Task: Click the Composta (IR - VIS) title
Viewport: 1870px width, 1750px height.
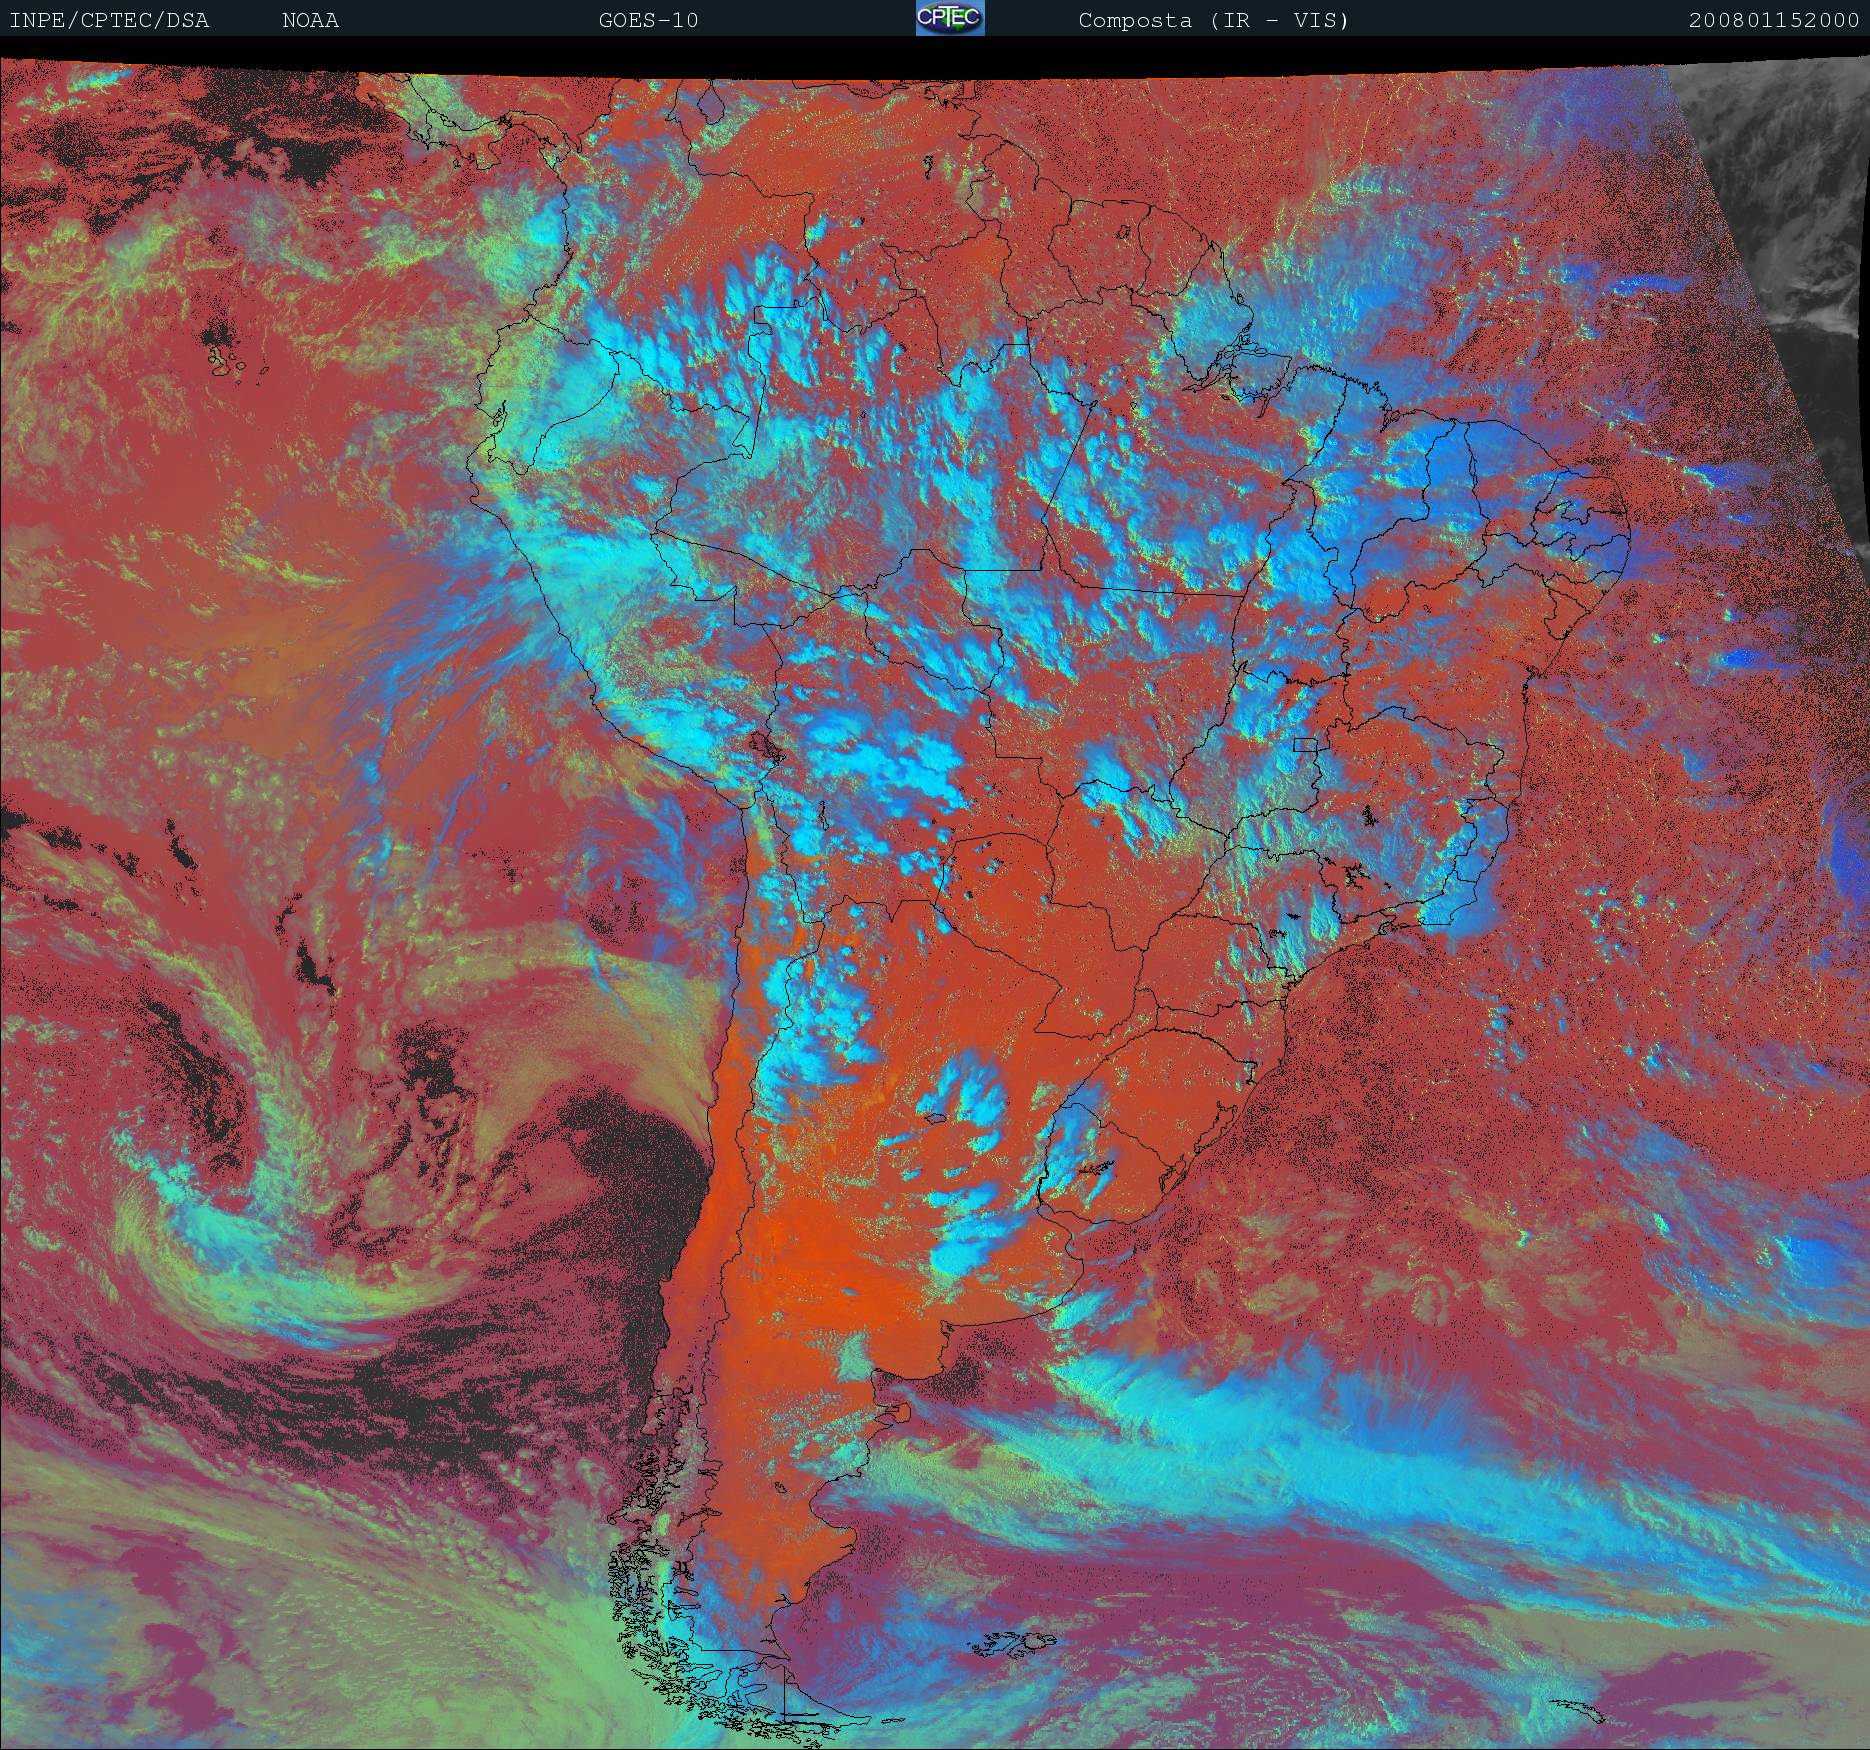Action: pos(1213,20)
